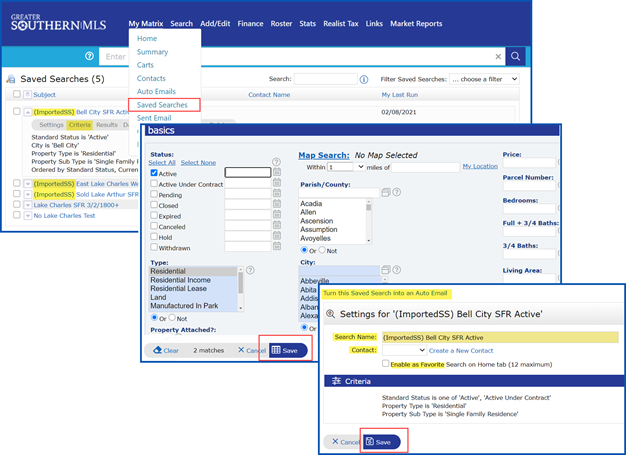Choose Auto Emails from My Matrix menu
Viewport: 626px width, 455px height.
(x=156, y=91)
